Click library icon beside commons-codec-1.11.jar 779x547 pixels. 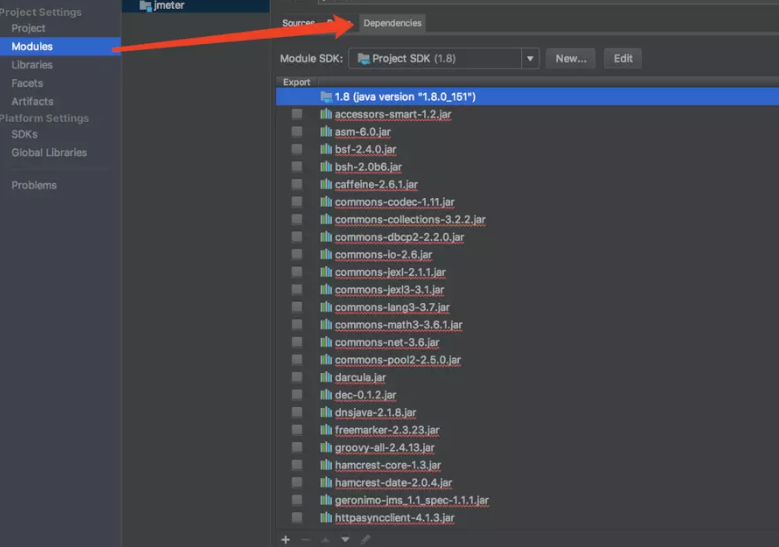coord(326,202)
